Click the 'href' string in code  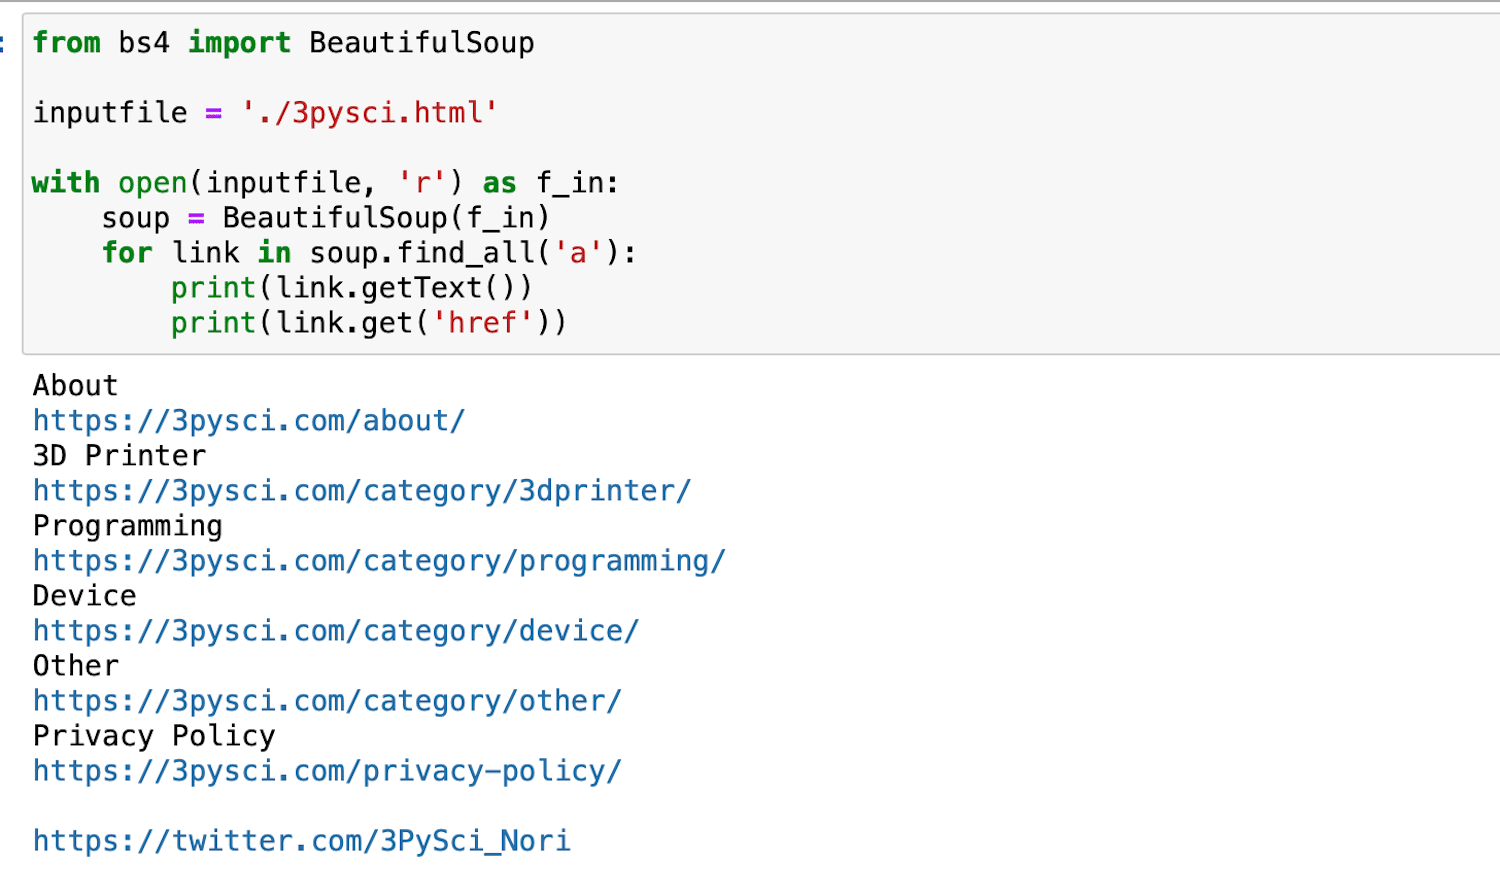[x=482, y=323]
